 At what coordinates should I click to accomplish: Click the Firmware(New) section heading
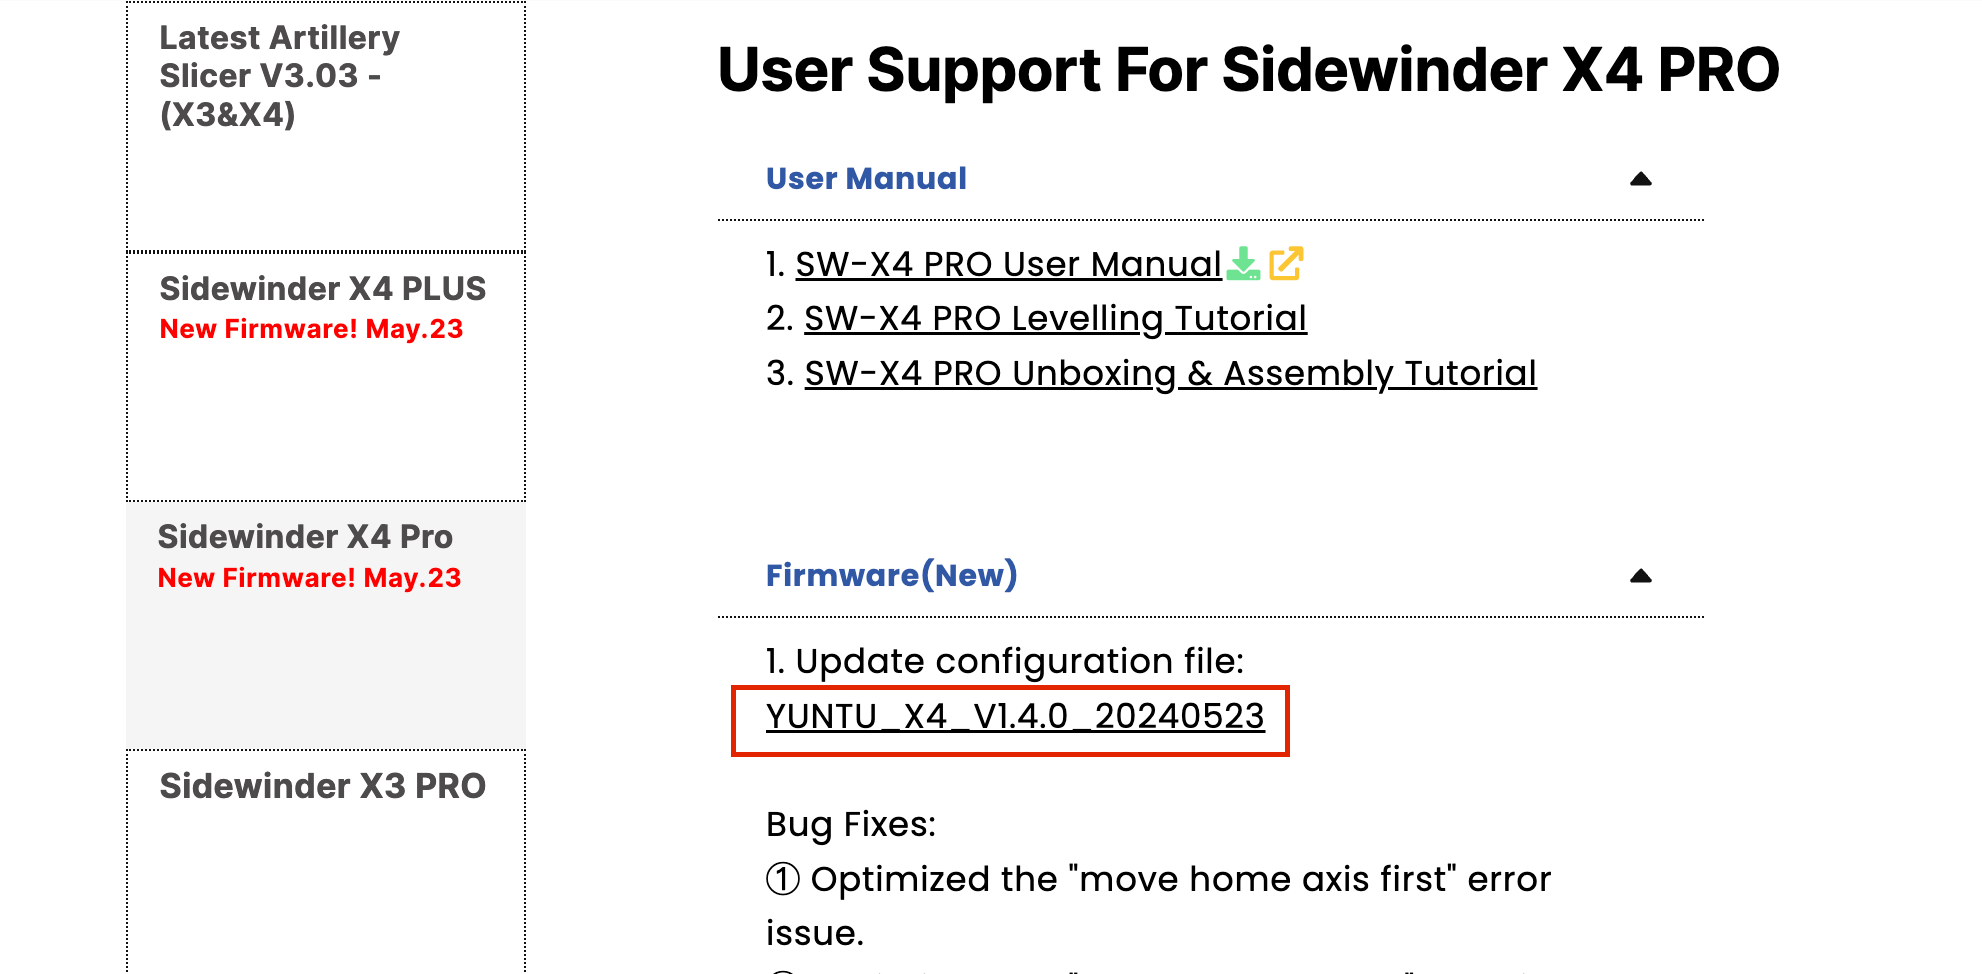point(891,576)
